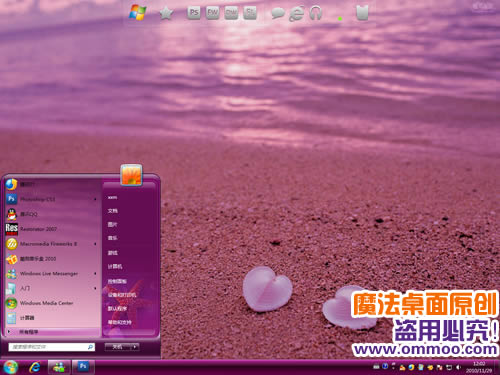Viewport: 500px width, 375px height.
Task: Click the Windows logo in top dock
Action: (138, 13)
